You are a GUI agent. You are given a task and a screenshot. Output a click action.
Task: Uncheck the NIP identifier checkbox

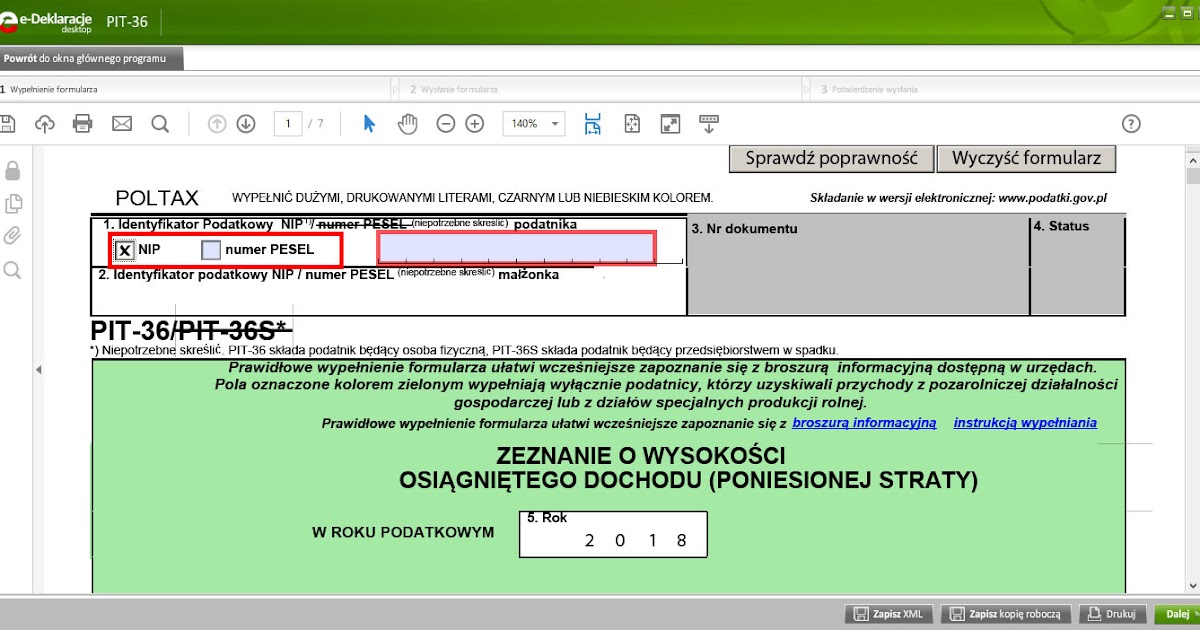pos(124,249)
